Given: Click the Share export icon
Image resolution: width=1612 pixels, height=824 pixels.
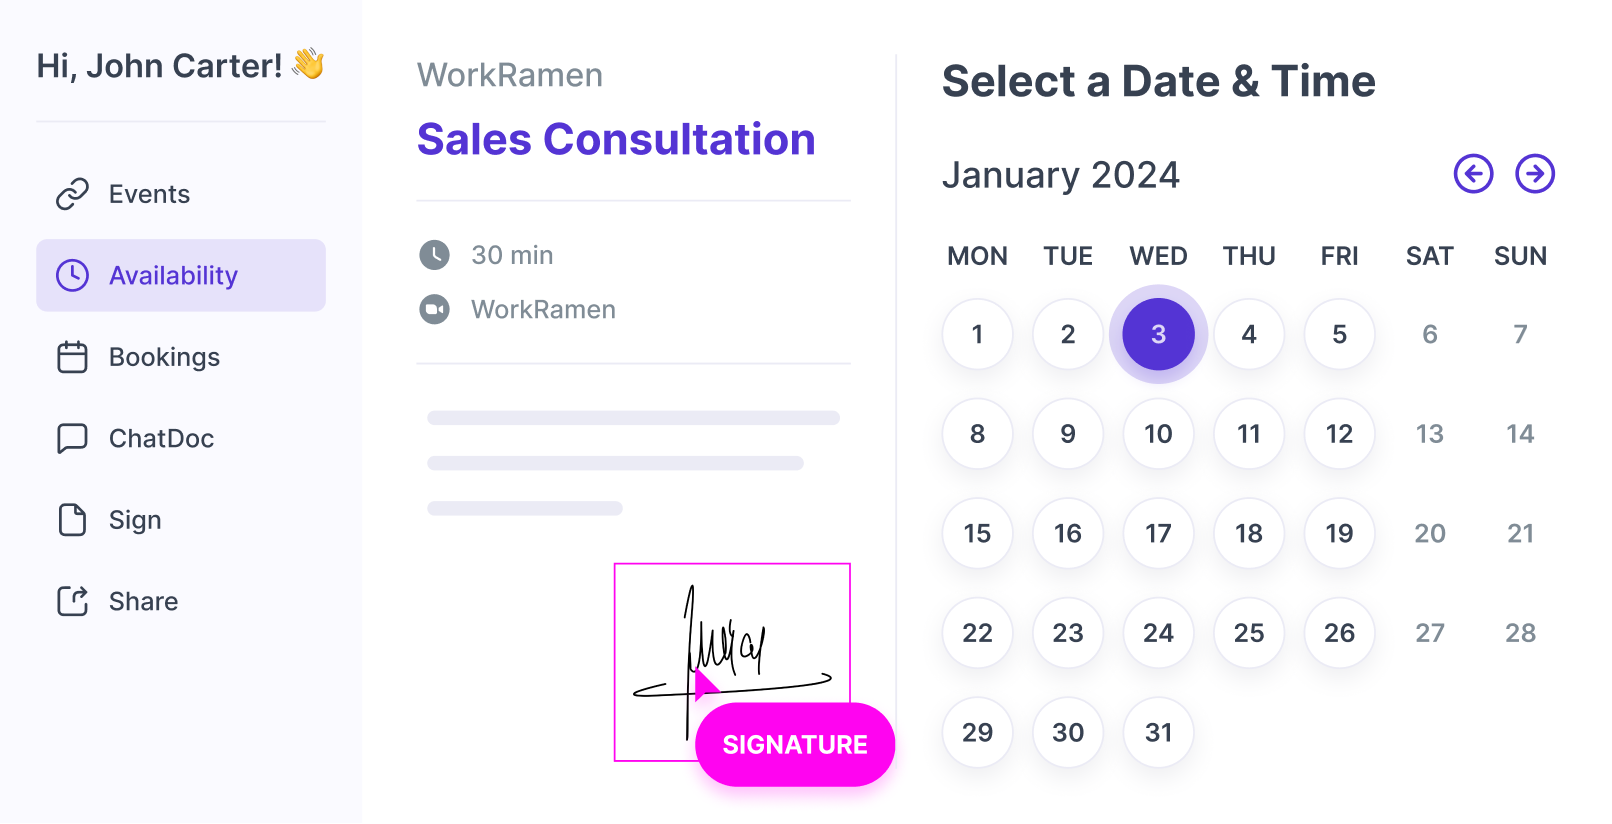Looking at the screenshot, I should click(x=71, y=601).
